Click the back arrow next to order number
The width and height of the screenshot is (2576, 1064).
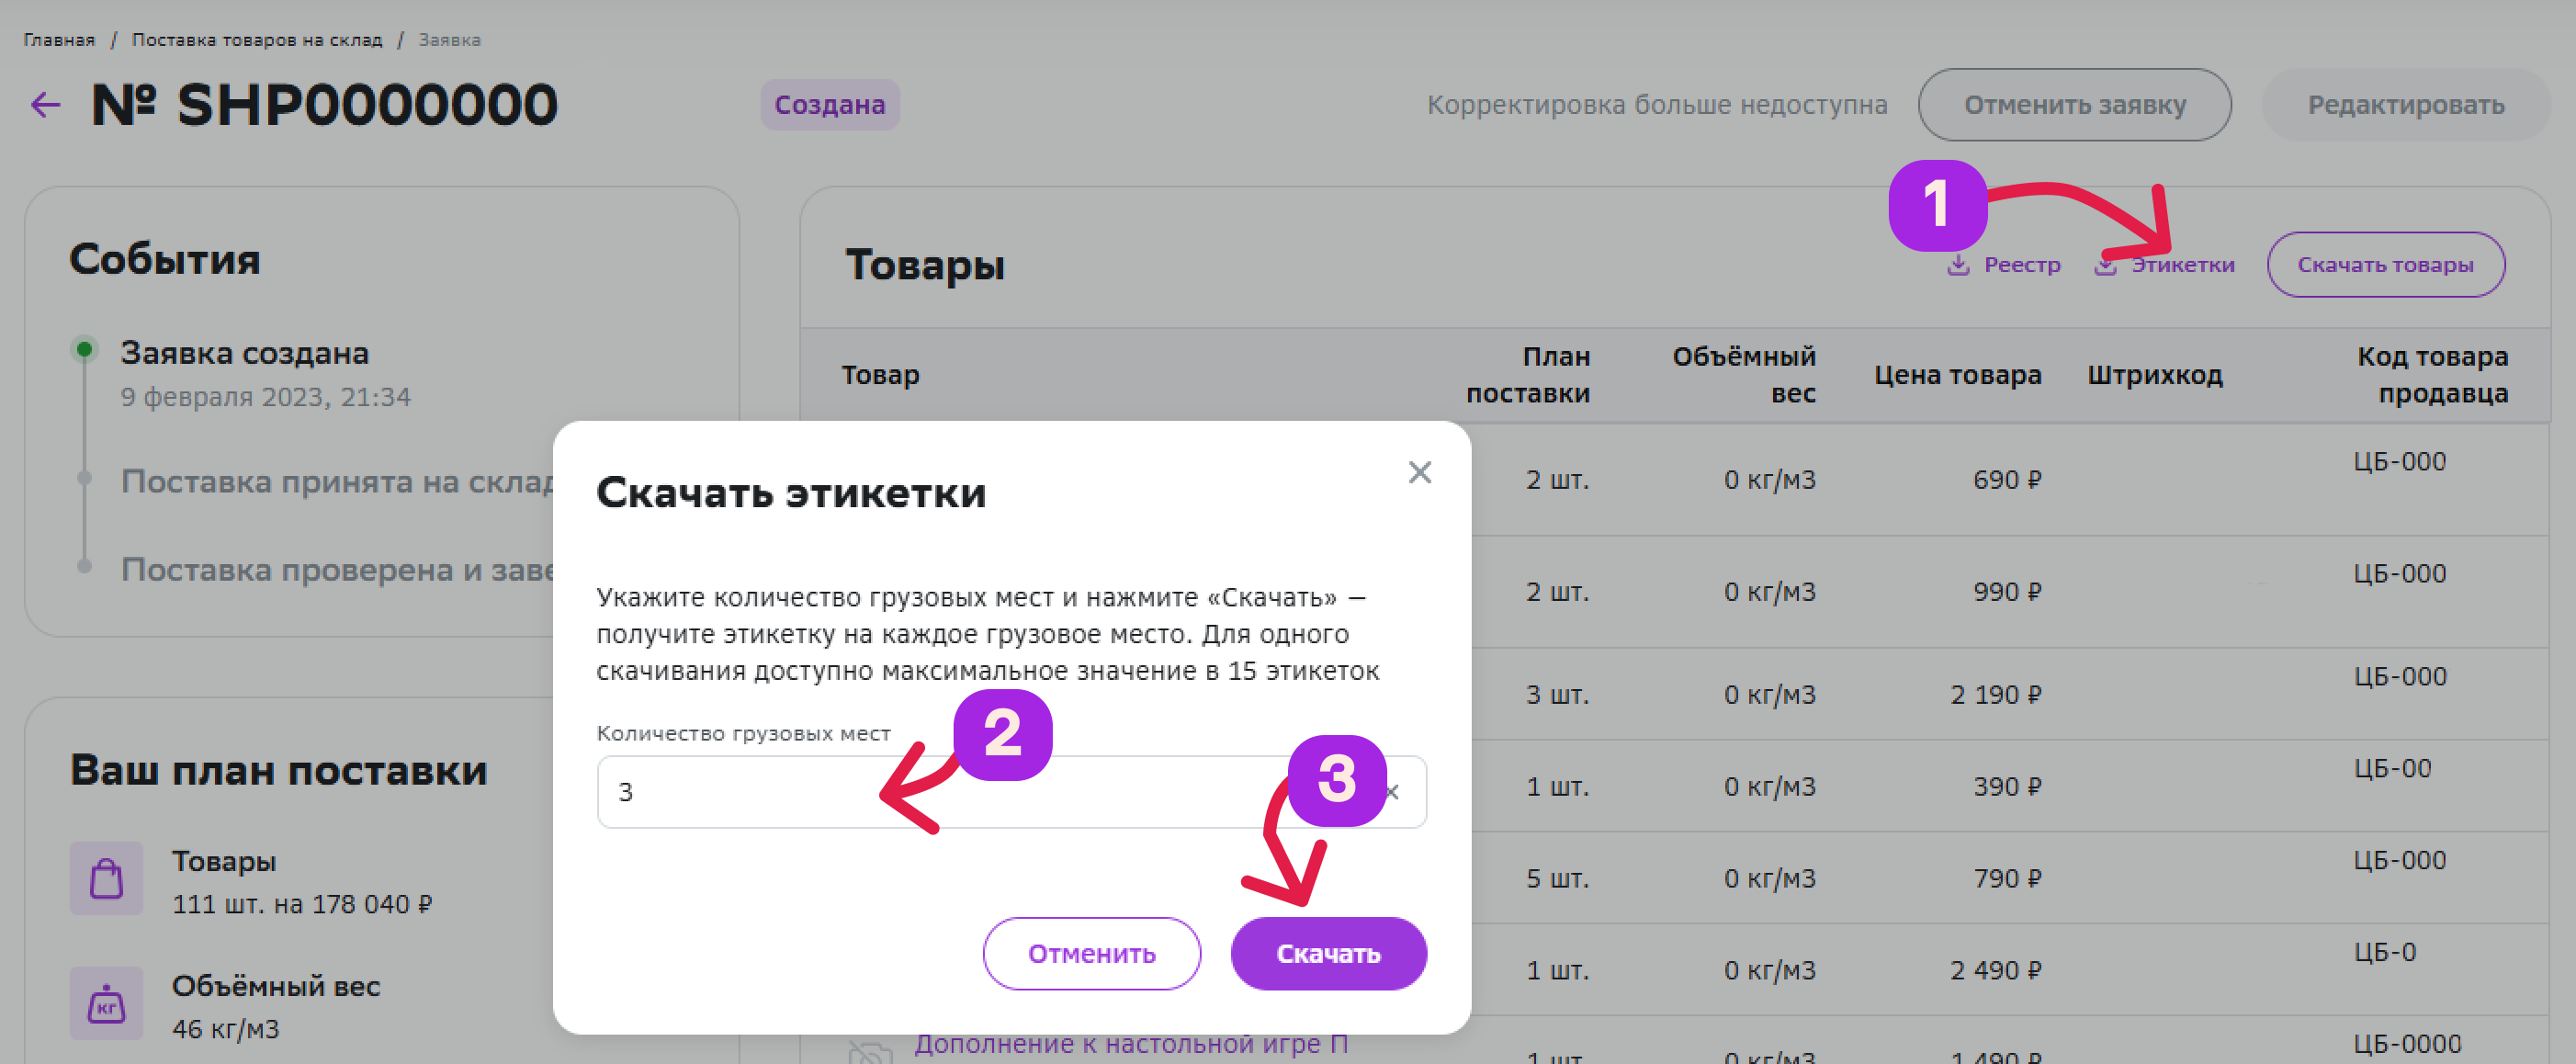click(46, 105)
